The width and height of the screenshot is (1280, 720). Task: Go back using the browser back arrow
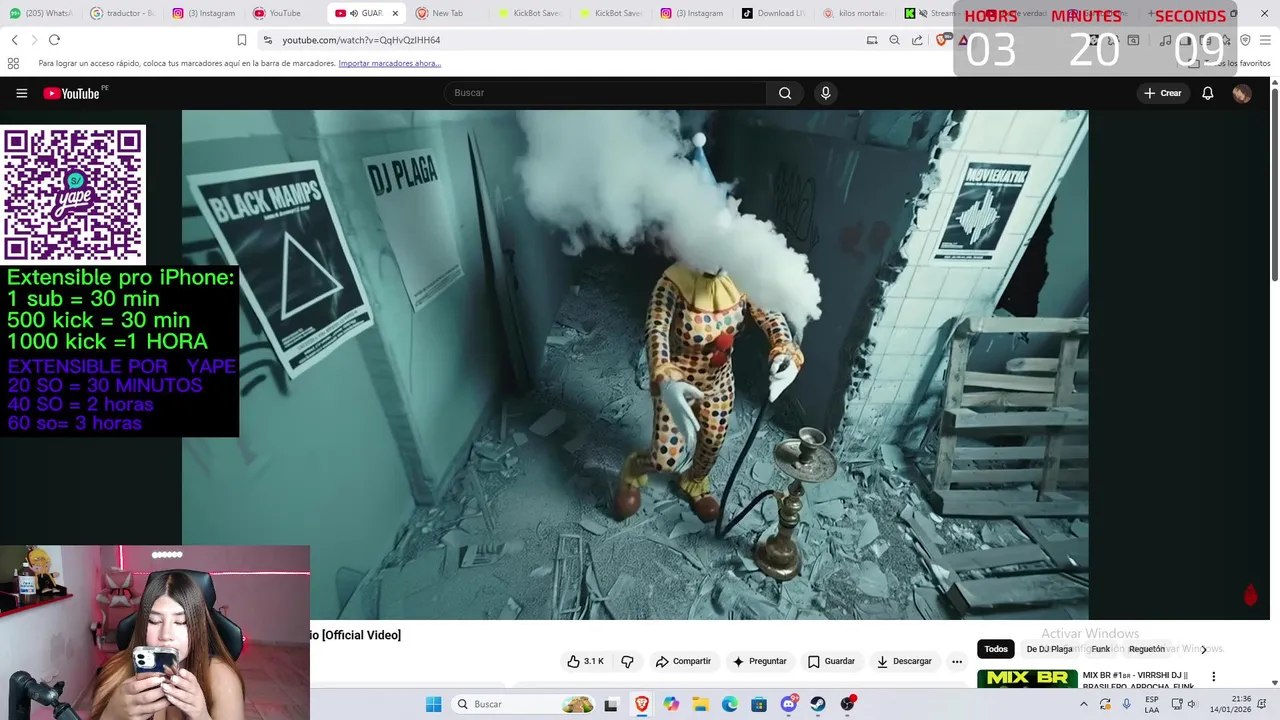point(14,40)
